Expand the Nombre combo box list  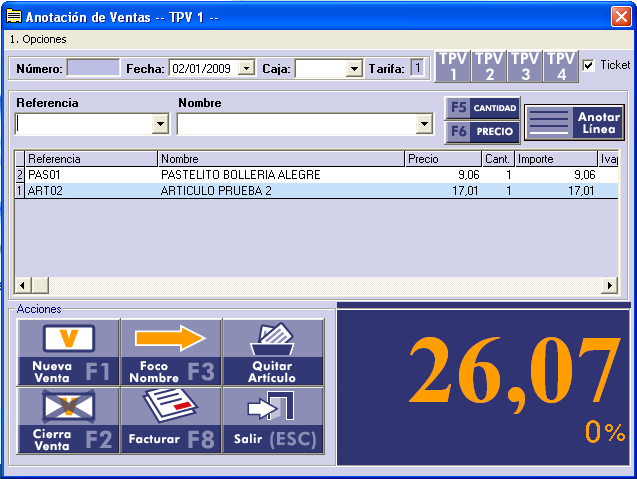click(424, 124)
